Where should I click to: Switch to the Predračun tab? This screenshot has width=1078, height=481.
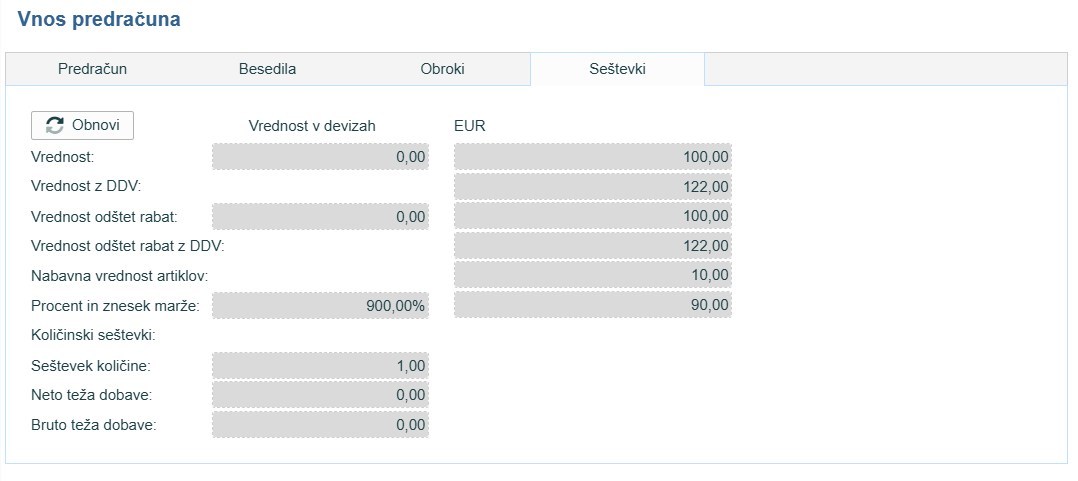(x=92, y=69)
